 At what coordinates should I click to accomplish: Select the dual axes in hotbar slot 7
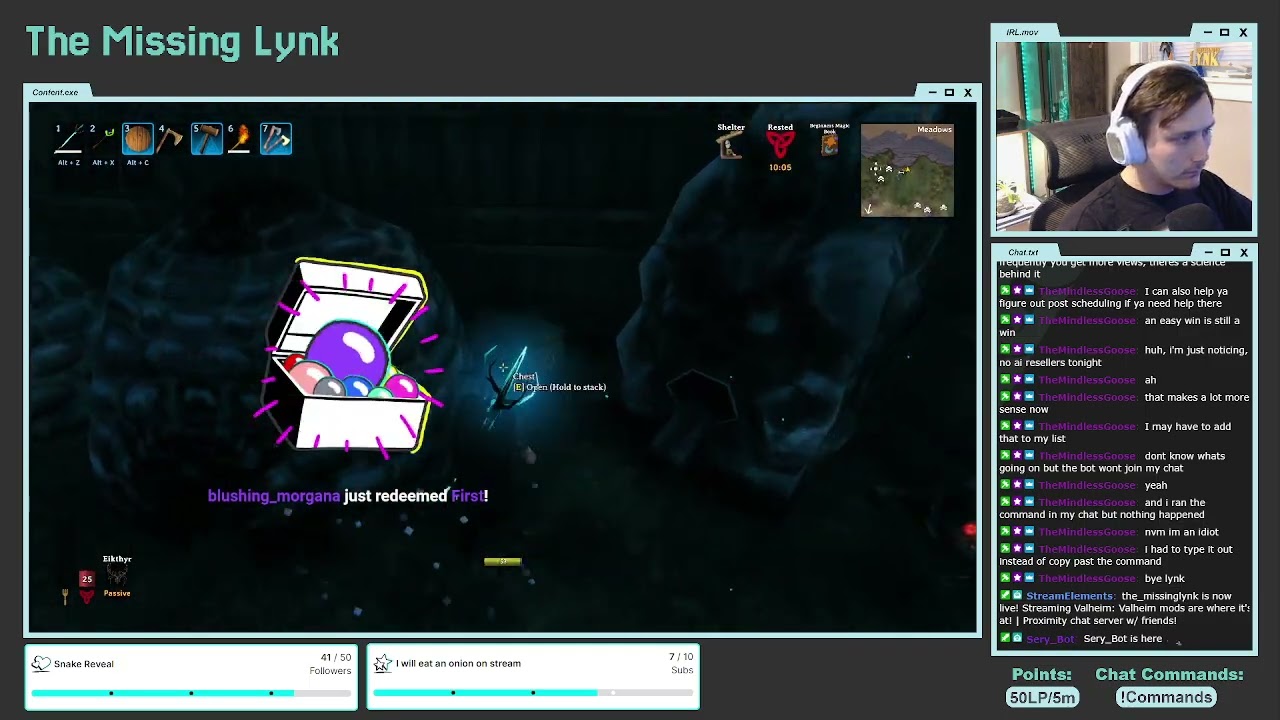[276, 139]
